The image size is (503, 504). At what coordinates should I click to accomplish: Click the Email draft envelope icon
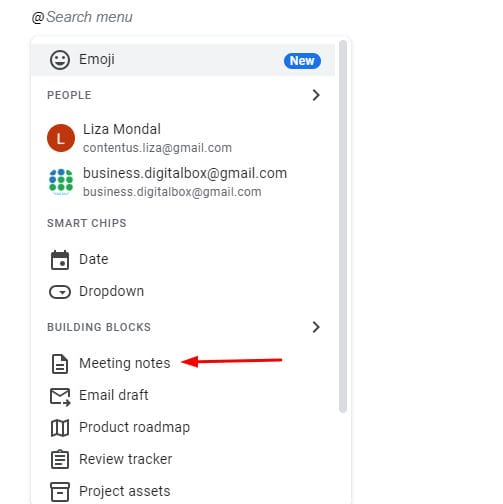pos(60,397)
